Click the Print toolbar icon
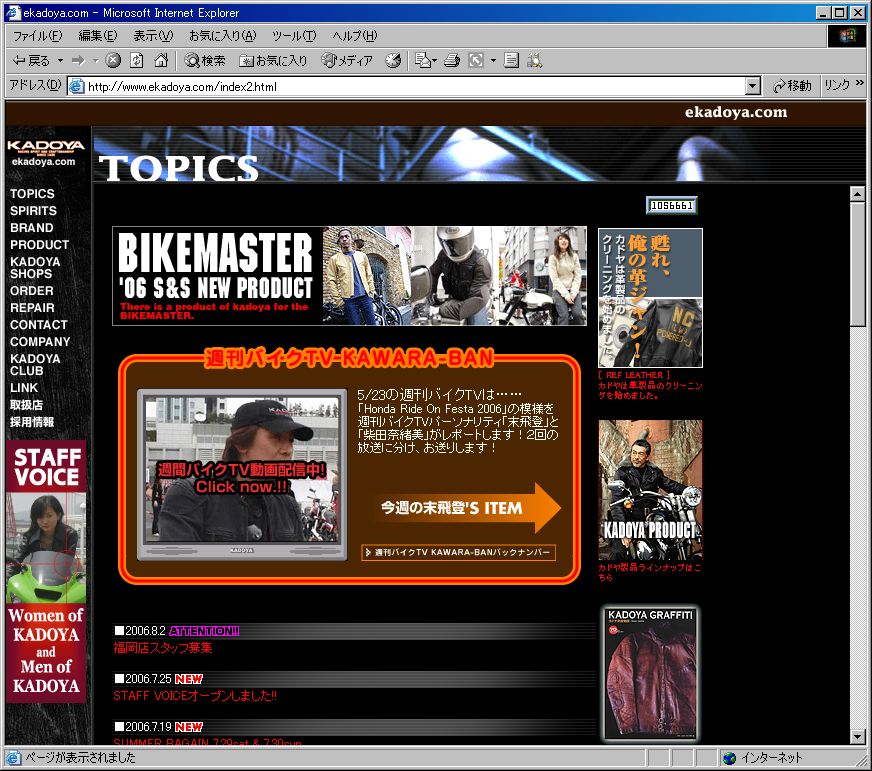The image size is (872, 771). [x=451, y=61]
